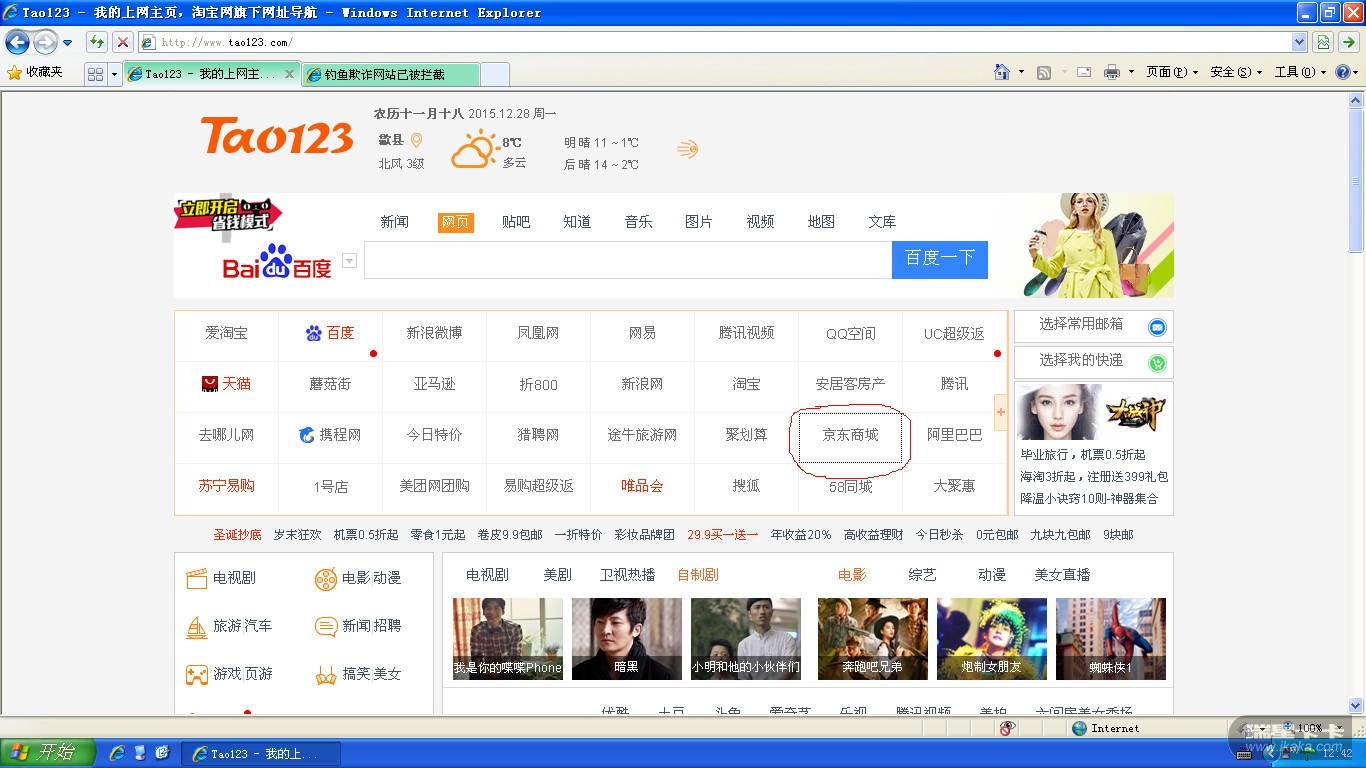
Task: Click the RSS feeds icon in command bar
Action: tap(1044, 72)
